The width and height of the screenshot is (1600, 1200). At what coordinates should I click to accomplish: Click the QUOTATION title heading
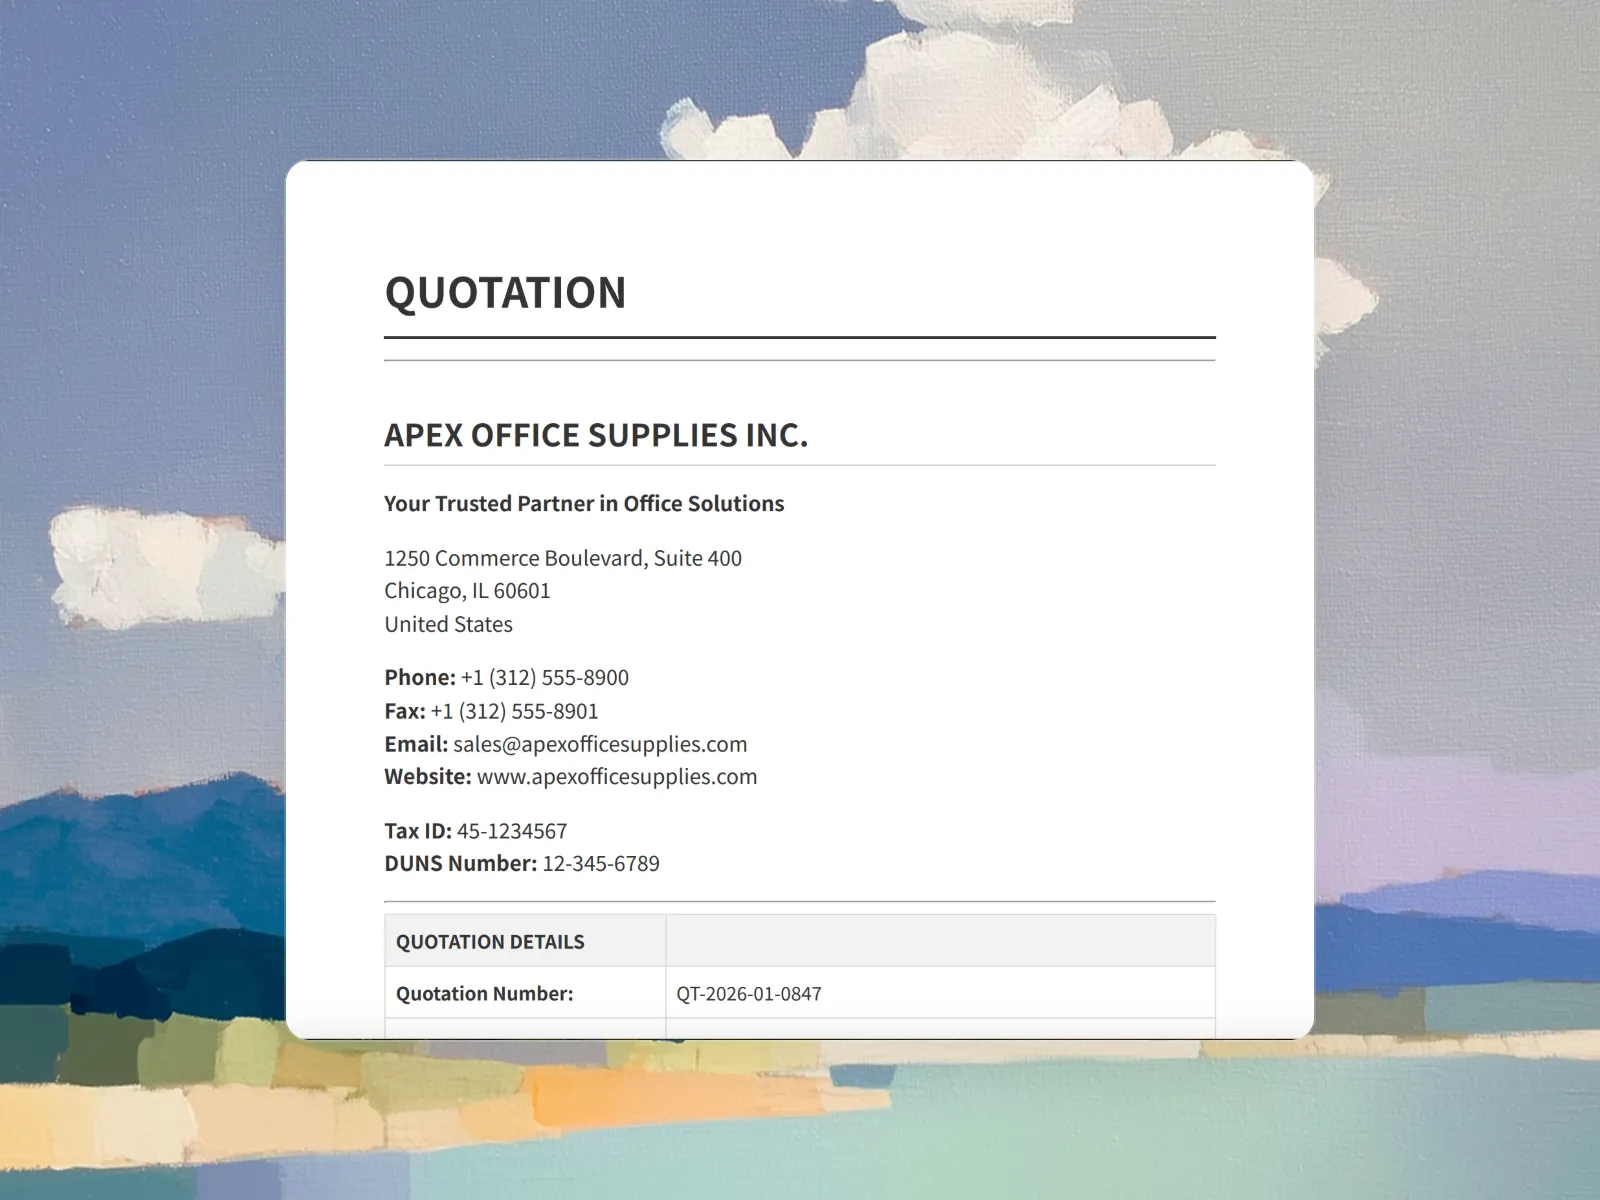tap(505, 293)
